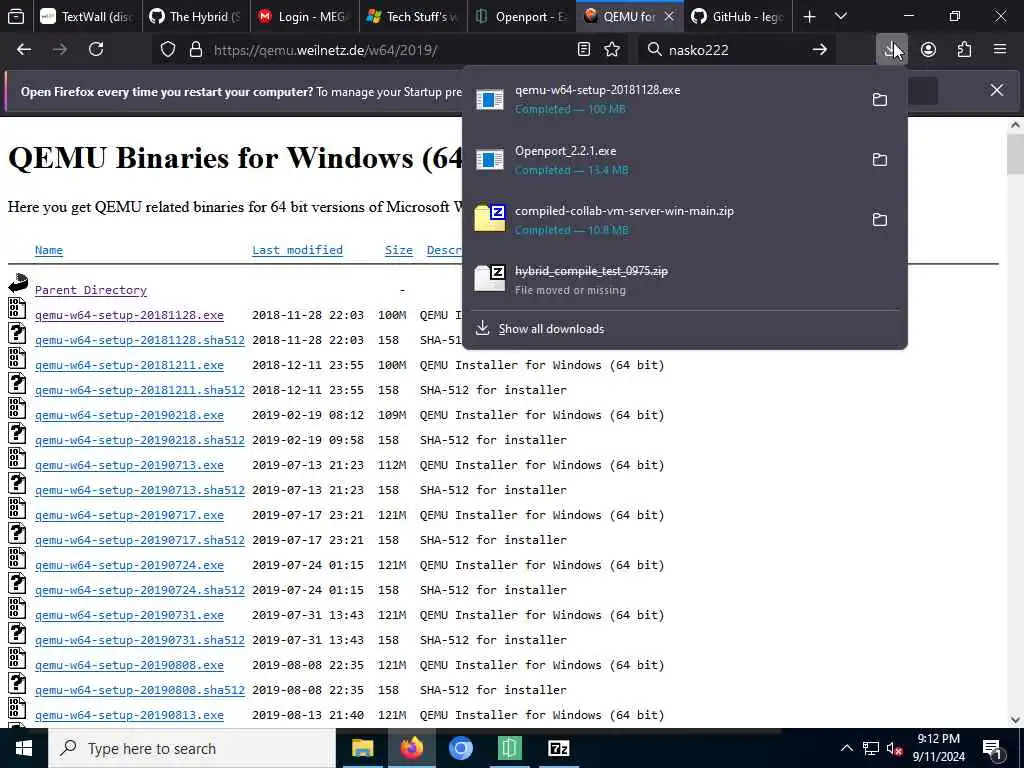Close the QEMU tab

coord(669,17)
